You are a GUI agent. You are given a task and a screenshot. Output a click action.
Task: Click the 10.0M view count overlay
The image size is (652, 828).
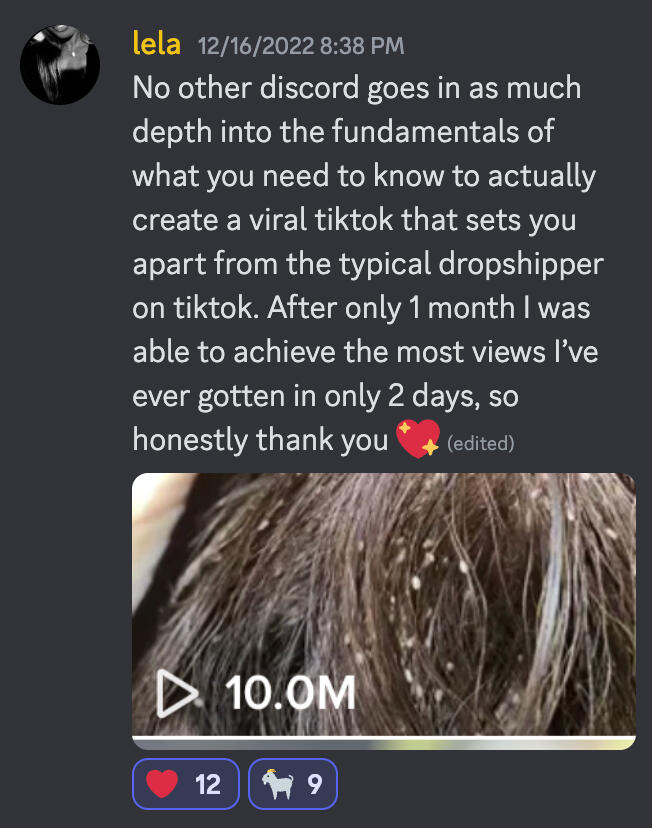point(290,693)
